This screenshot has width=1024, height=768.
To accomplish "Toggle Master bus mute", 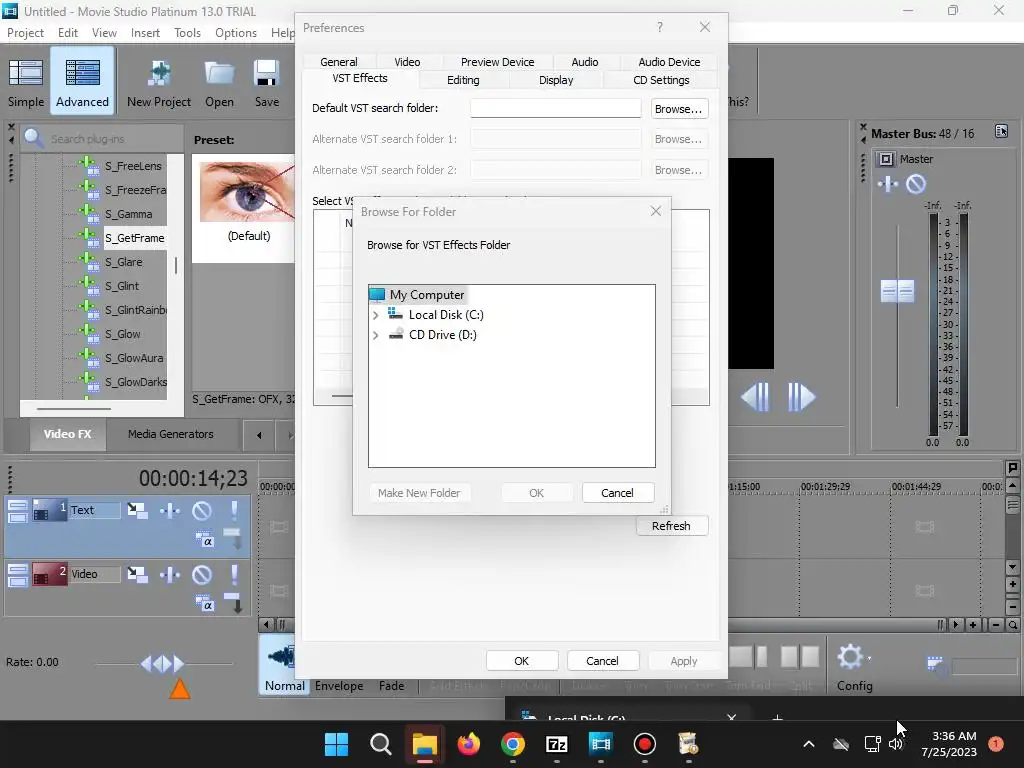I will point(916,184).
